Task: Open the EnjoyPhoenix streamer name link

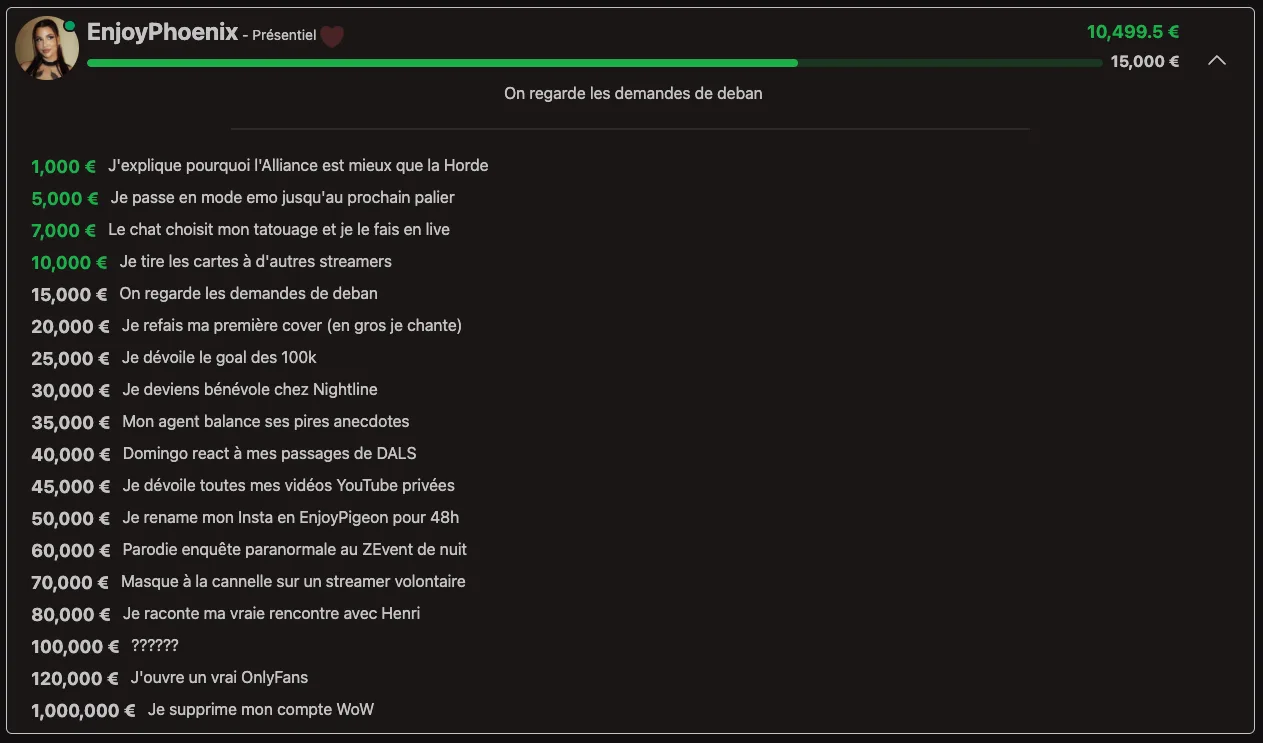Action: (x=162, y=32)
